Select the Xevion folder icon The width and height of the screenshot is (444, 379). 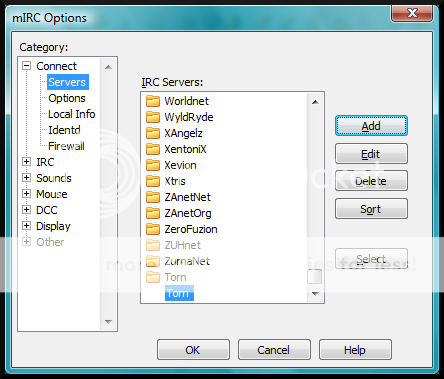(x=153, y=165)
